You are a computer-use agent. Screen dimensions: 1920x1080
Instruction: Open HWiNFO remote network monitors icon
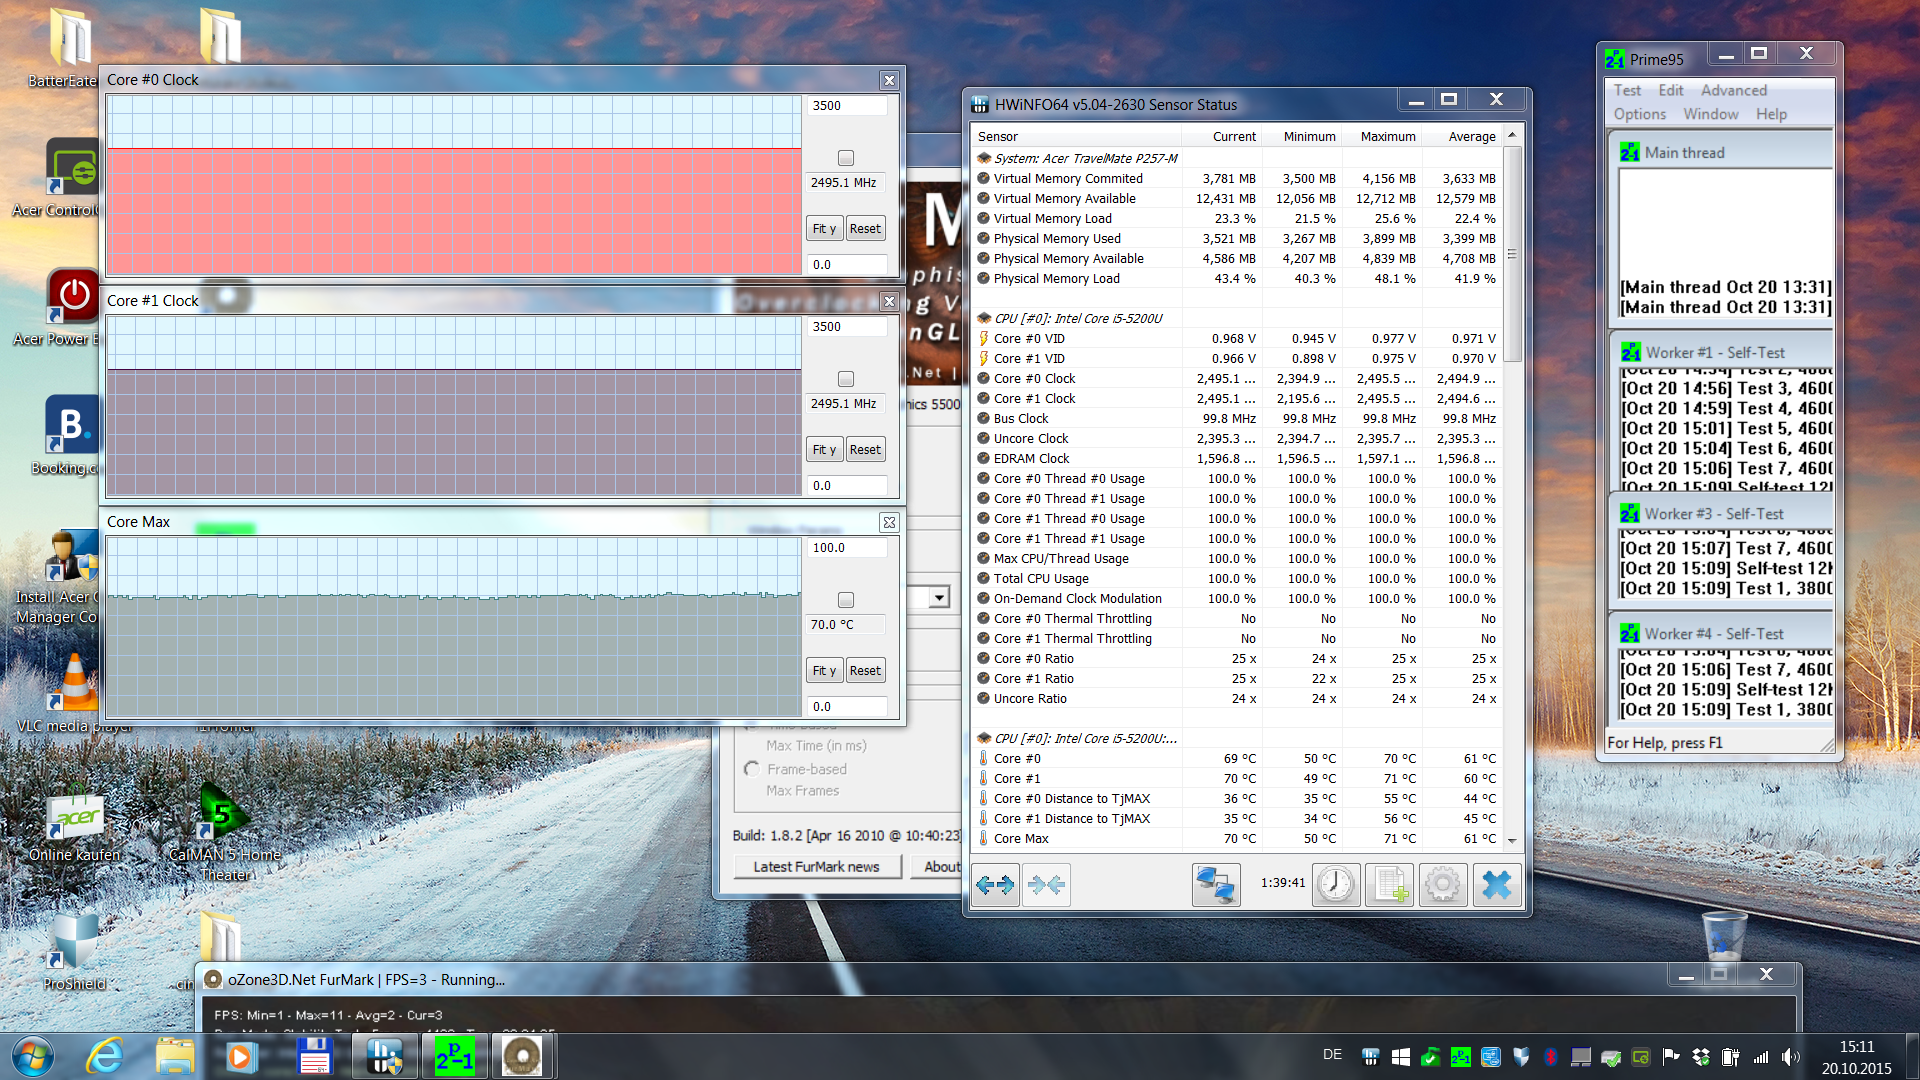(1216, 885)
